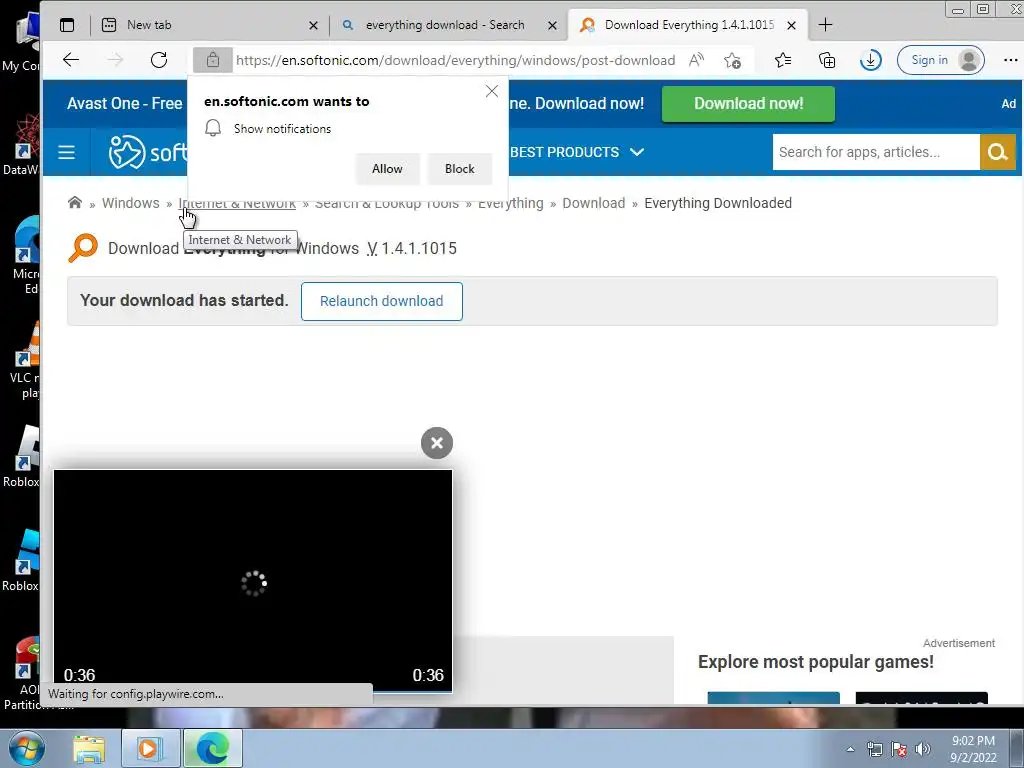Open the Favorites list icon
Image resolution: width=1024 pixels, height=768 pixels.
point(782,60)
